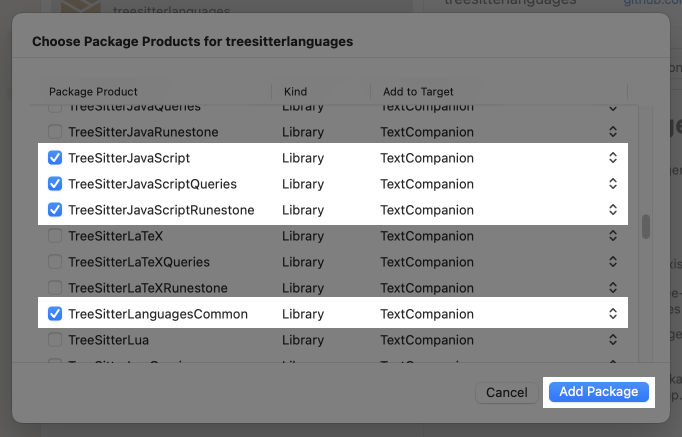Check the TreeSitterLaTeX checkbox
The image size is (682, 437).
pos(55,236)
